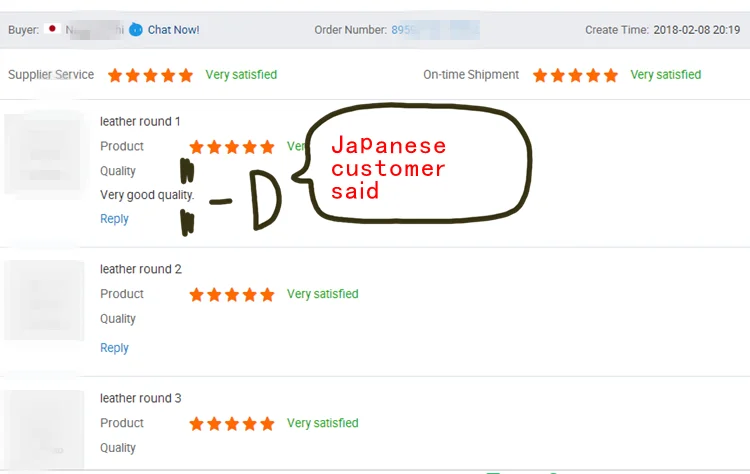Click Very satisfied beside Supplier Service

[x=241, y=75]
